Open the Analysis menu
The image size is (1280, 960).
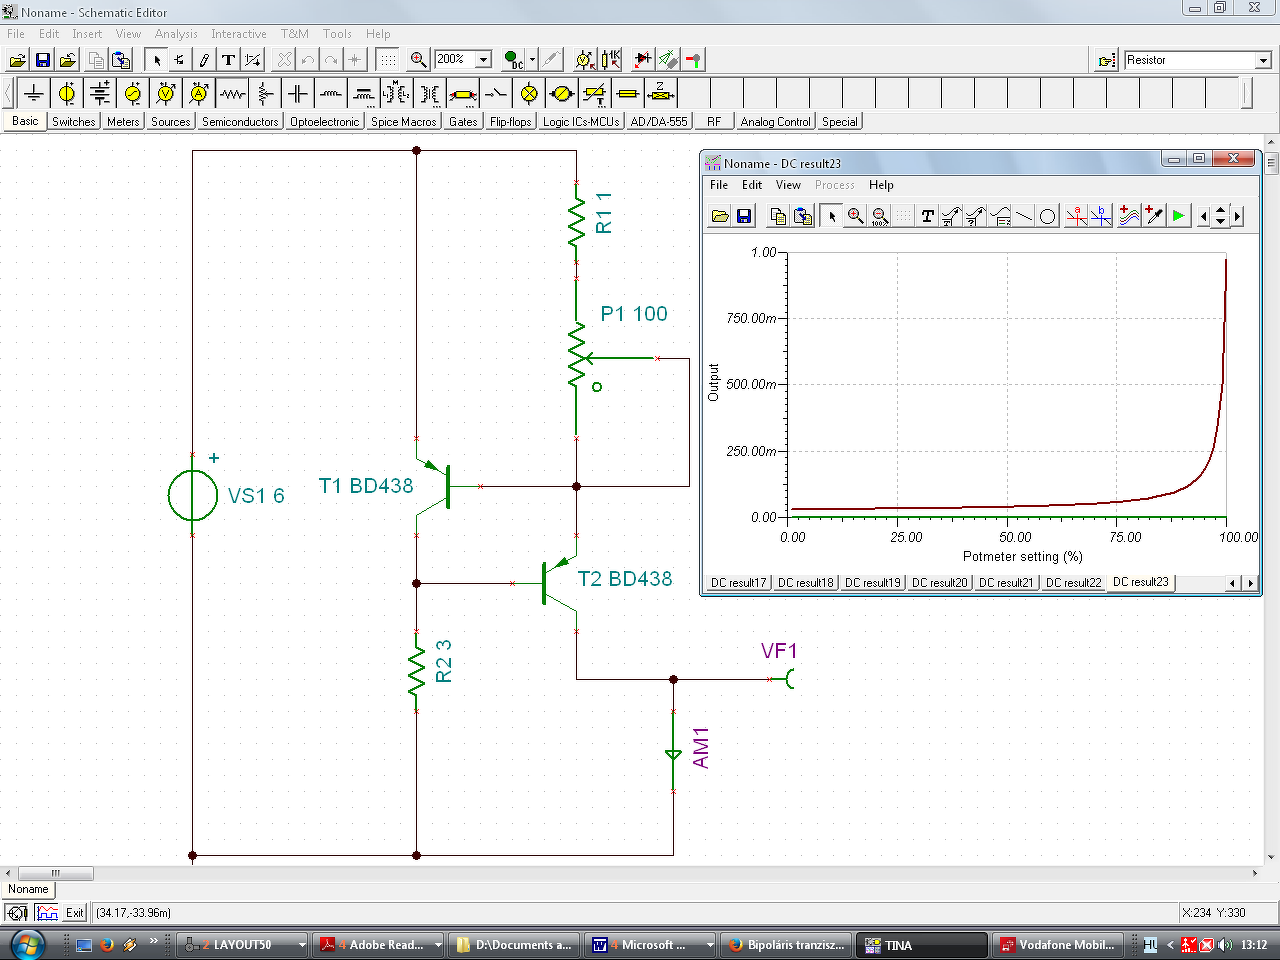coord(176,34)
